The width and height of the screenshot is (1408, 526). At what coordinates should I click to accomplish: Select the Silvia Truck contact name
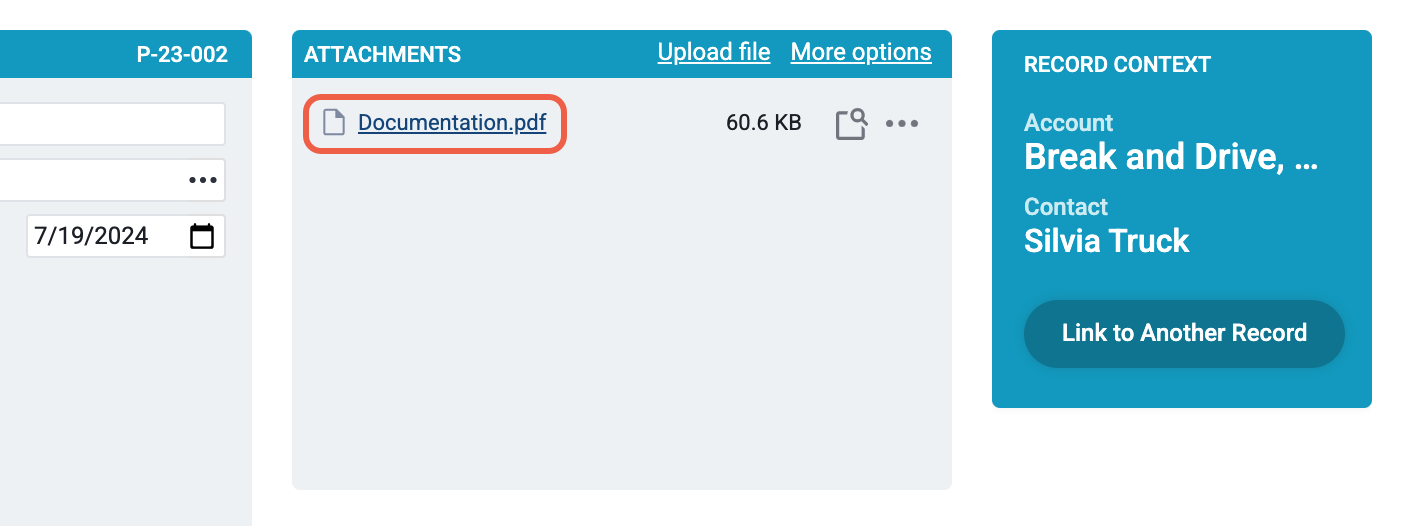point(1107,241)
